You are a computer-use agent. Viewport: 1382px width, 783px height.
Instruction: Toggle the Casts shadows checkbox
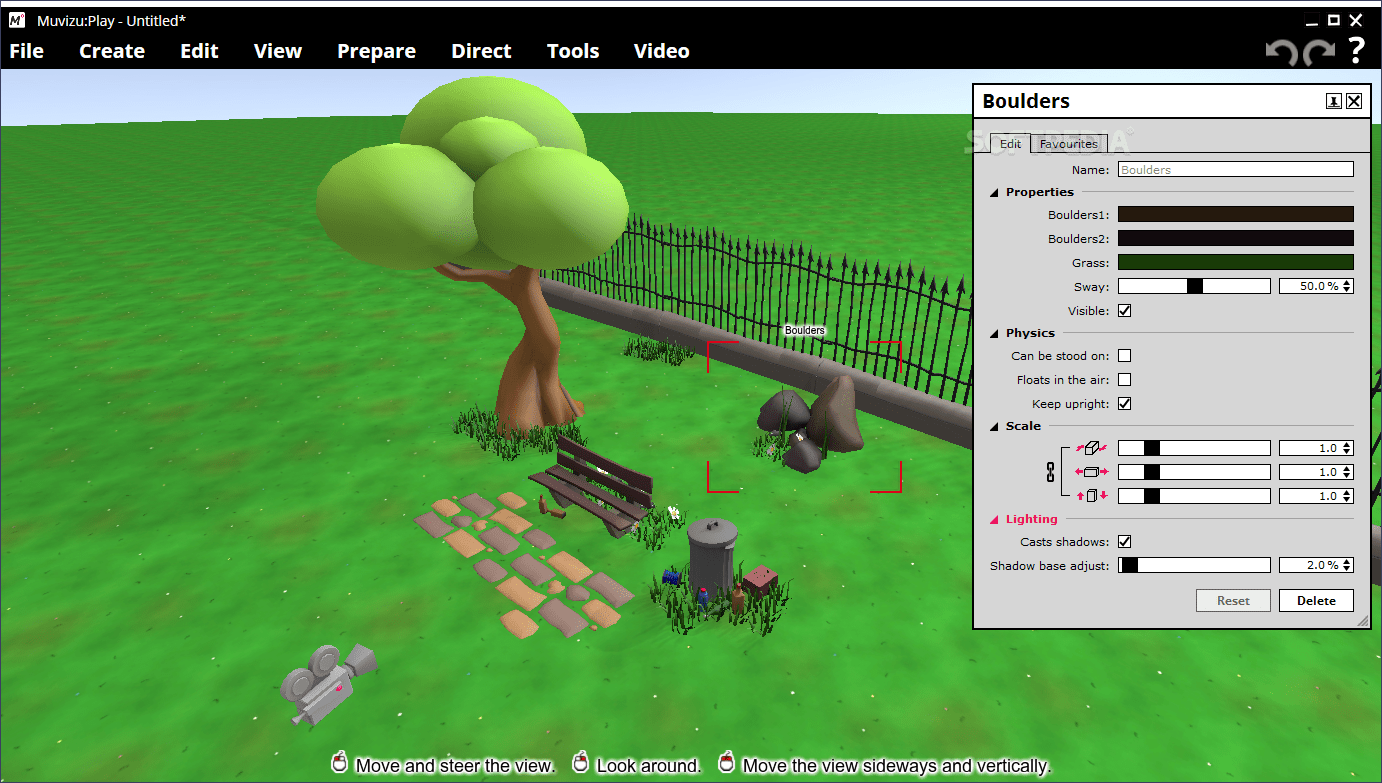[1124, 542]
